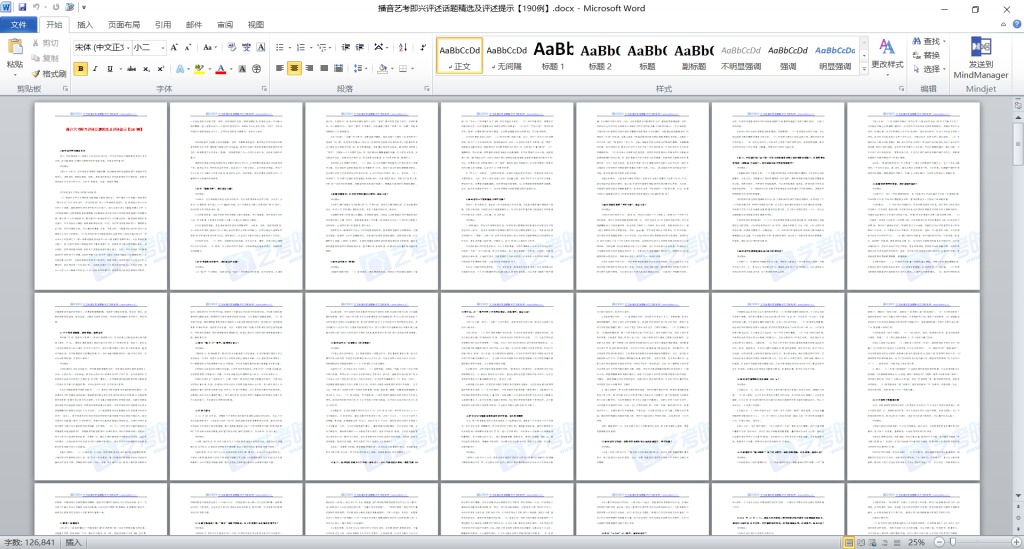The width and height of the screenshot is (1024, 549).
Task: Toggle Italic formatting on
Action: (97, 69)
